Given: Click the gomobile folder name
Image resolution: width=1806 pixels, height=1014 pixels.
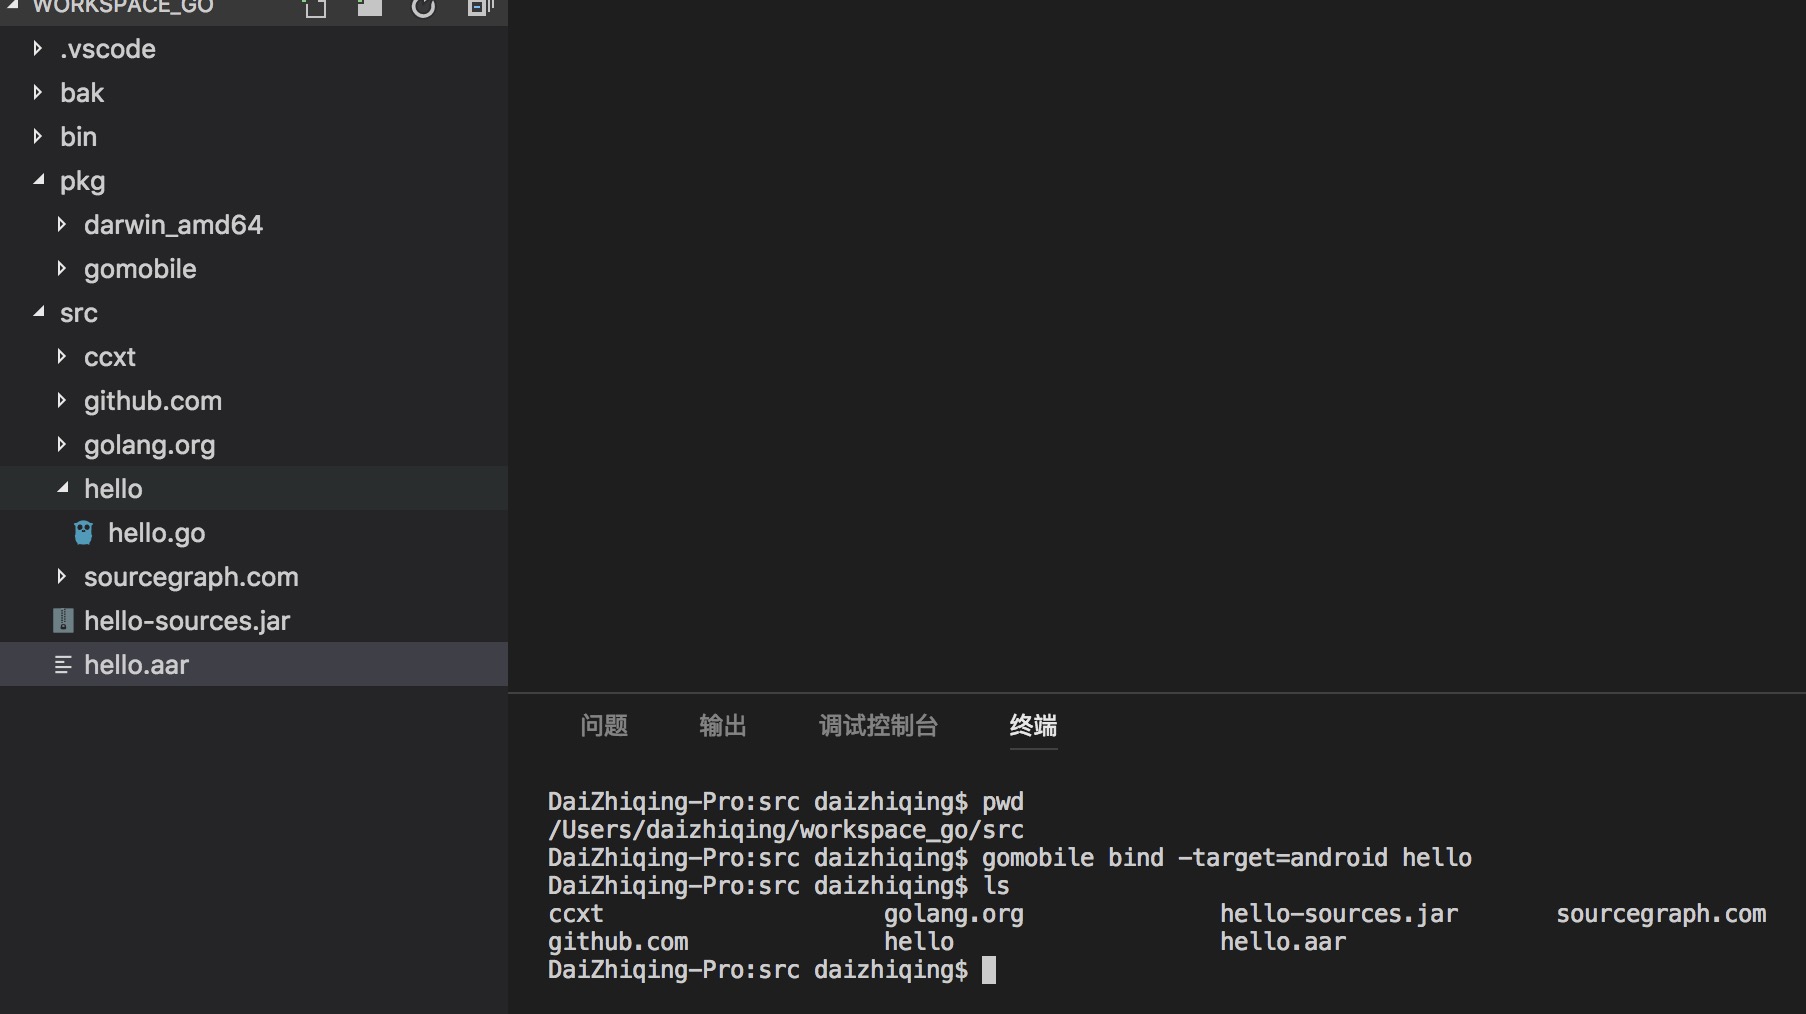Looking at the screenshot, I should [140, 269].
